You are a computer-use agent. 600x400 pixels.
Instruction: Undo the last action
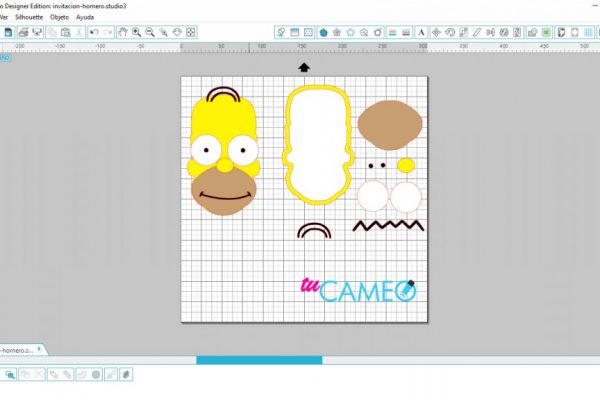coord(94,33)
